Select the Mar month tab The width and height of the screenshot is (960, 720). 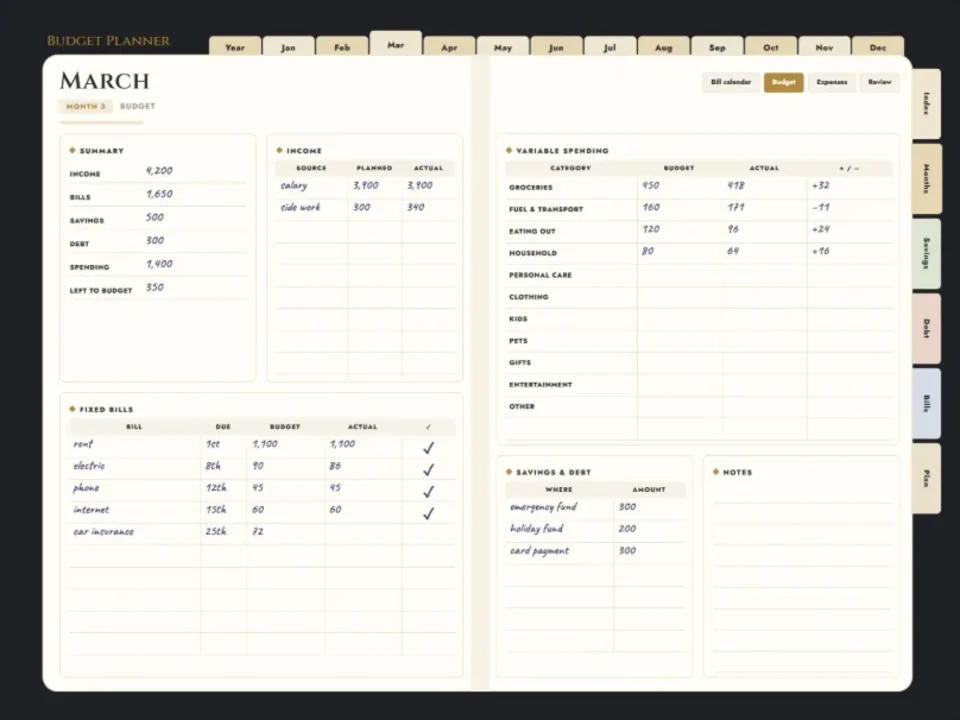[396, 44]
